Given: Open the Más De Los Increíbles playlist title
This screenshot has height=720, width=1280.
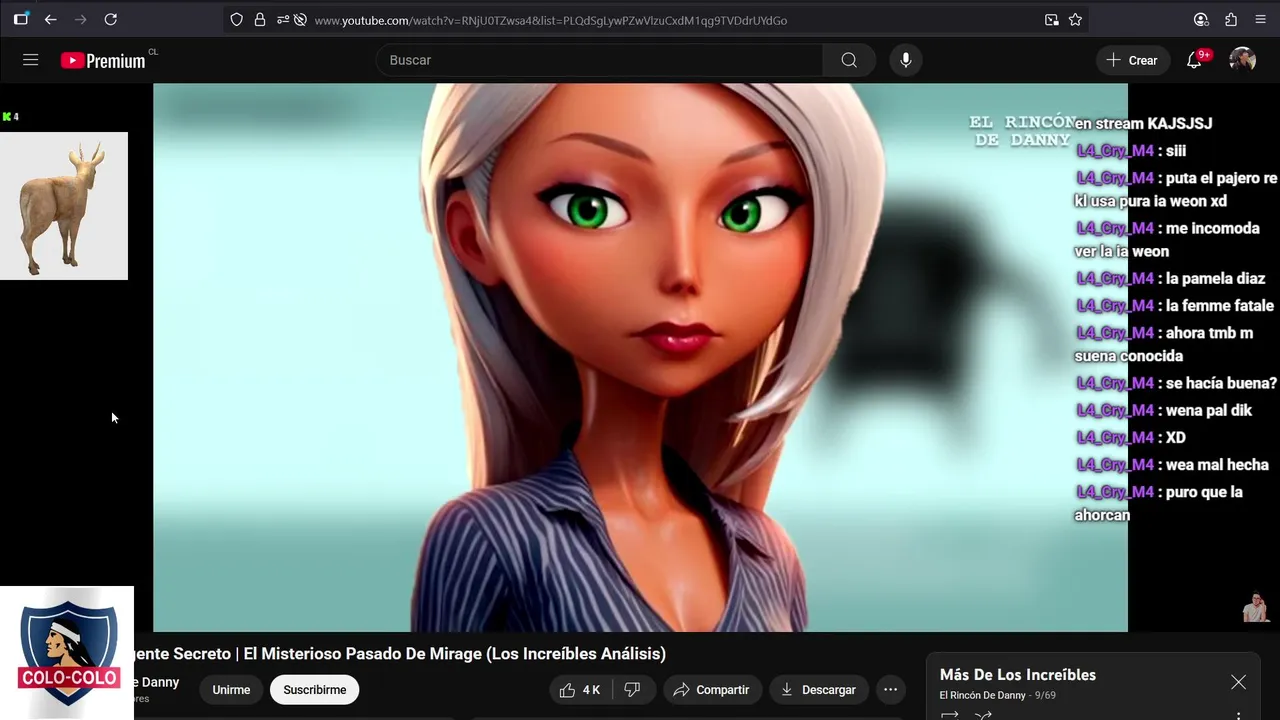Looking at the screenshot, I should (1018, 675).
